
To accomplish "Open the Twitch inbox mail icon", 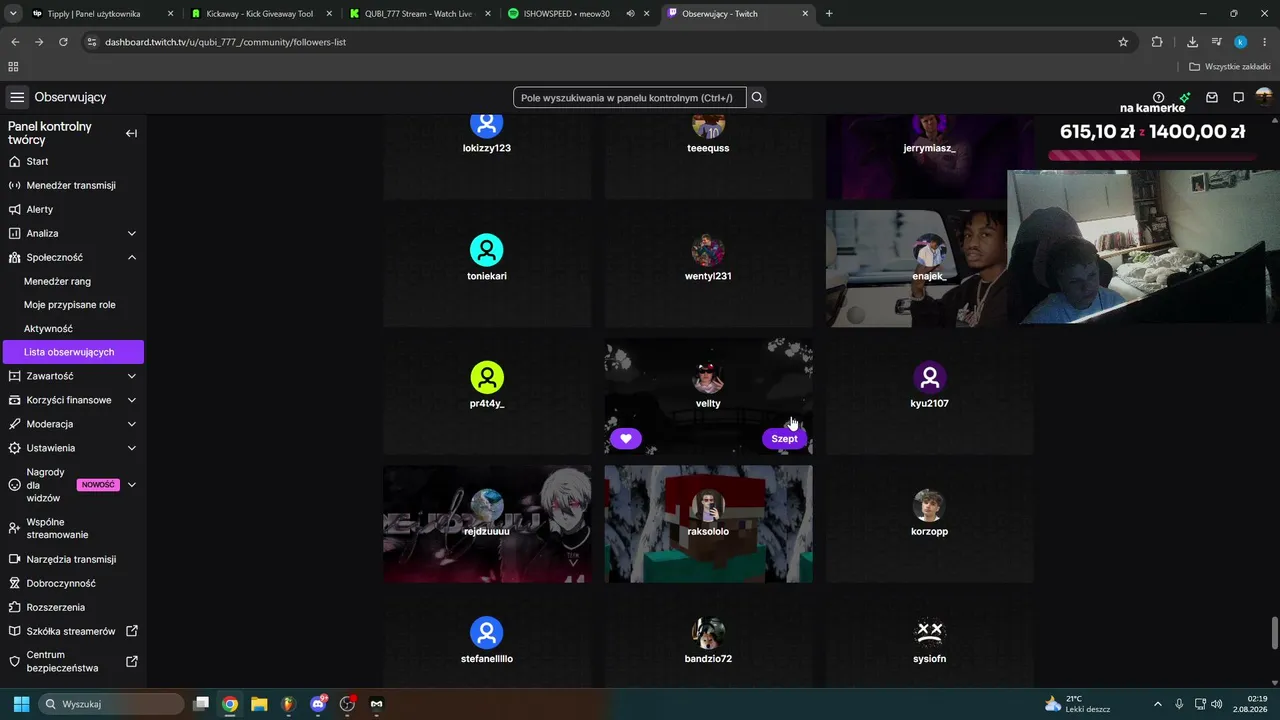I will 1212,97.
